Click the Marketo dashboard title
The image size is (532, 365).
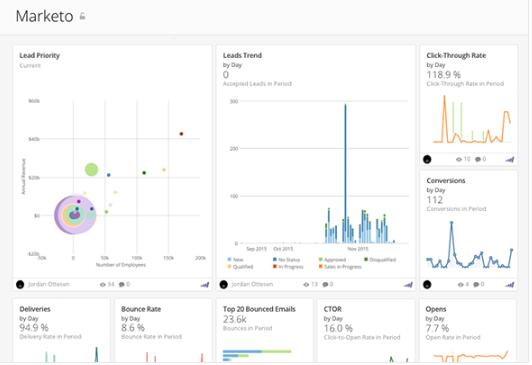click(x=44, y=16)
